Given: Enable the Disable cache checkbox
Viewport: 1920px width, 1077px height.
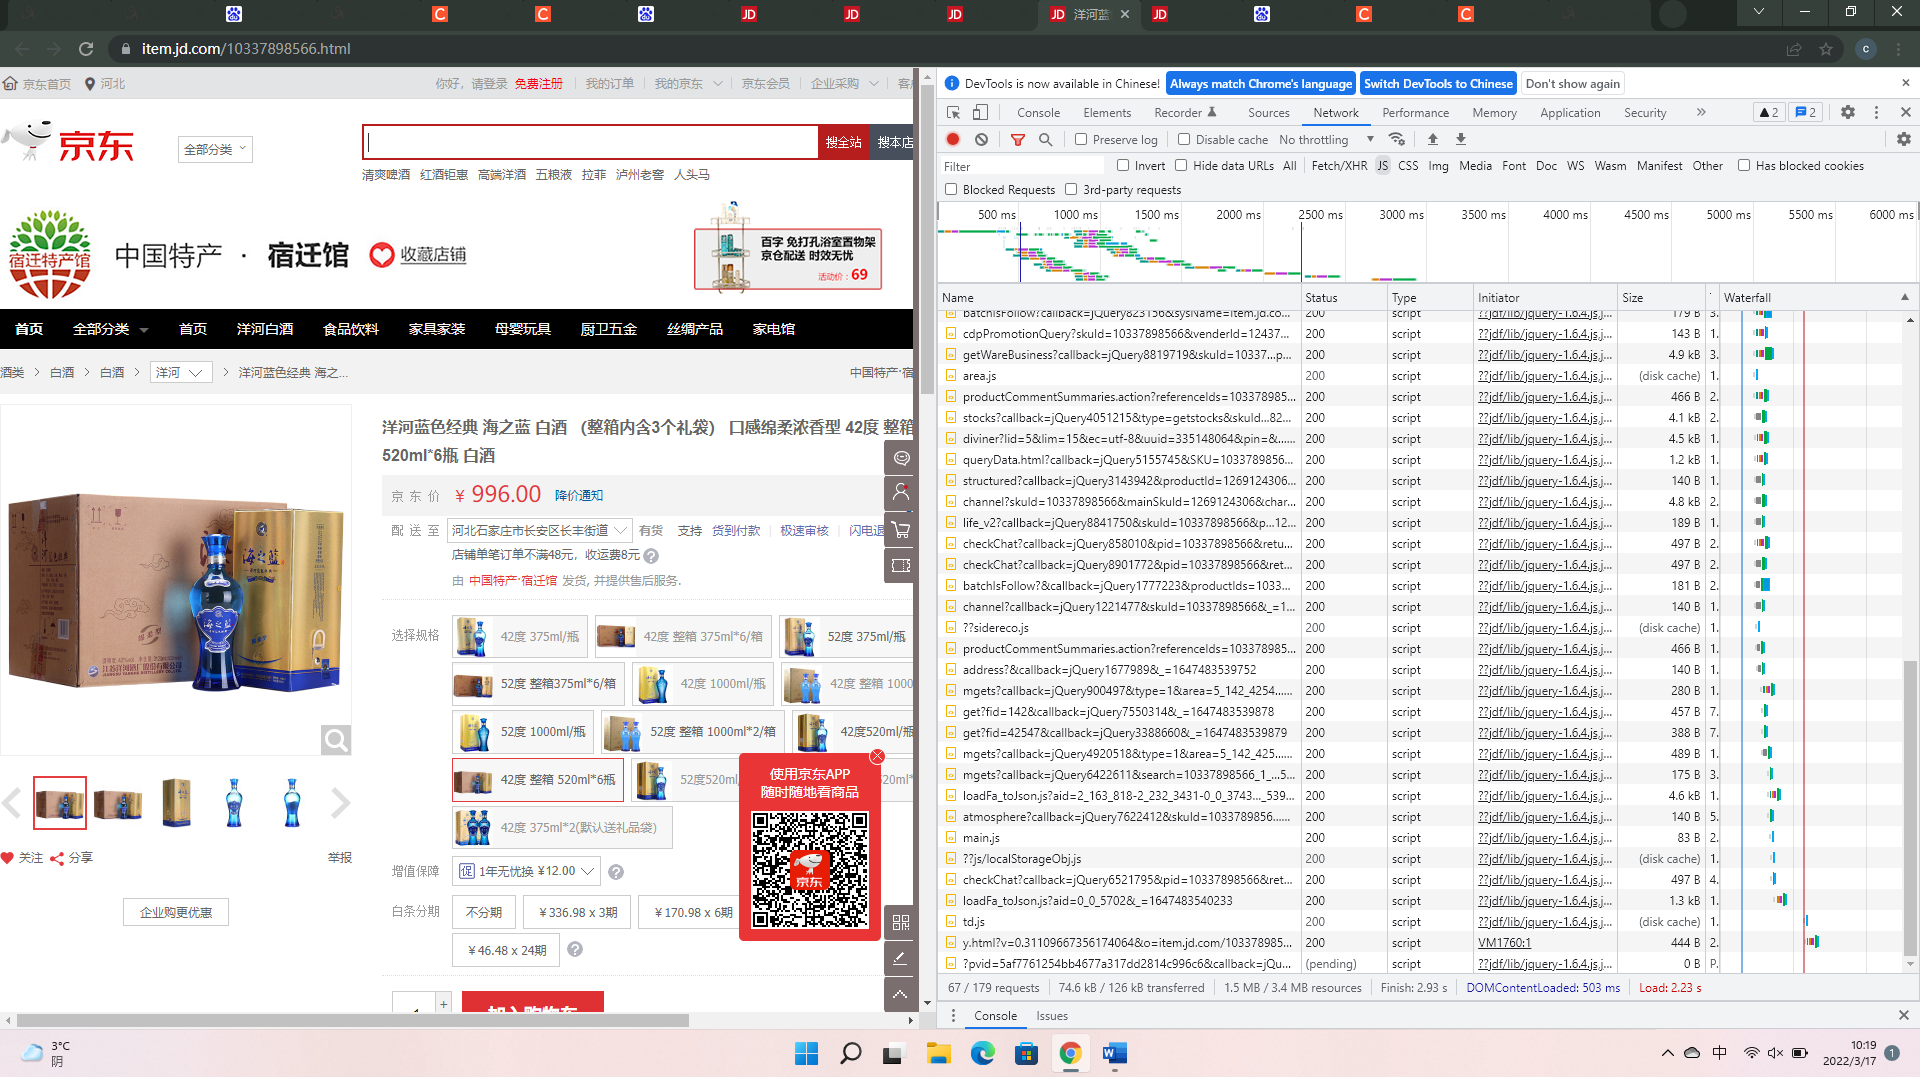Looking at the screenshot, I should click(1184, 140).
